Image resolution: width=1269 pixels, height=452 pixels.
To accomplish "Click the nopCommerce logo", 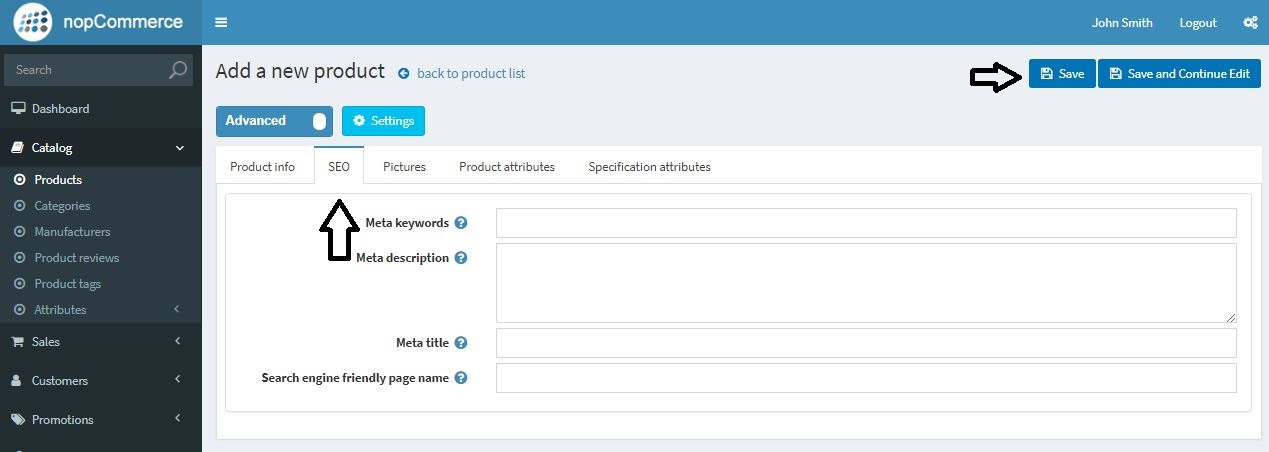I will coord(100,22).
